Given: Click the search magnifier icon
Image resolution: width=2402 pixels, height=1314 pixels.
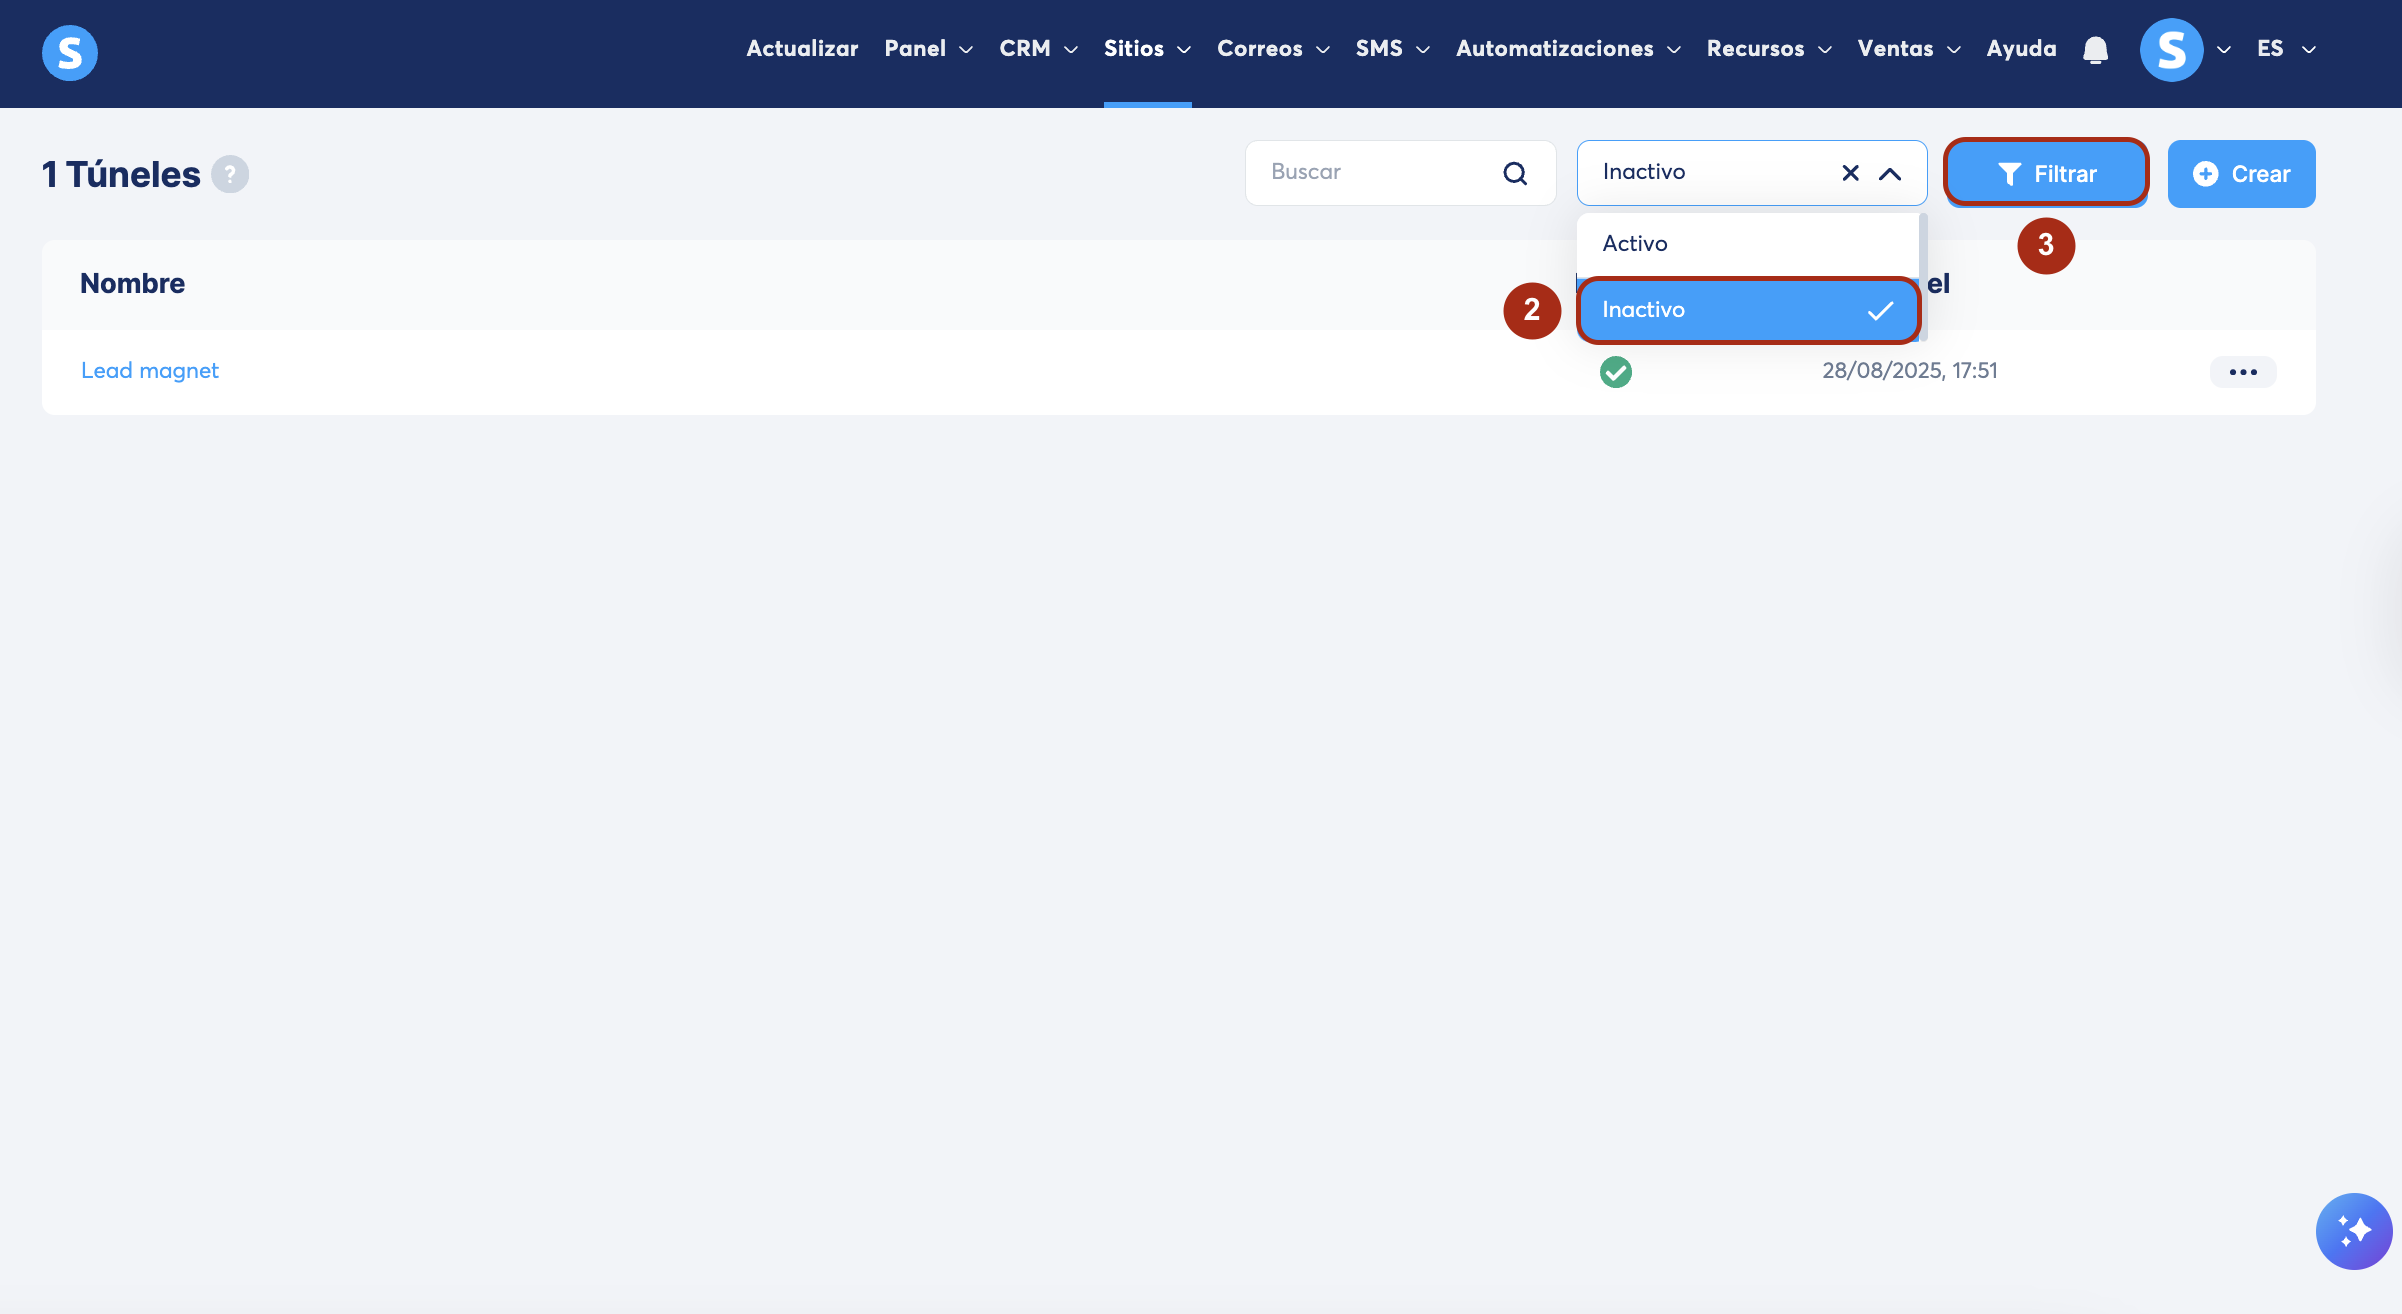Looking at the screenshot, I should tap(1515, 173).
